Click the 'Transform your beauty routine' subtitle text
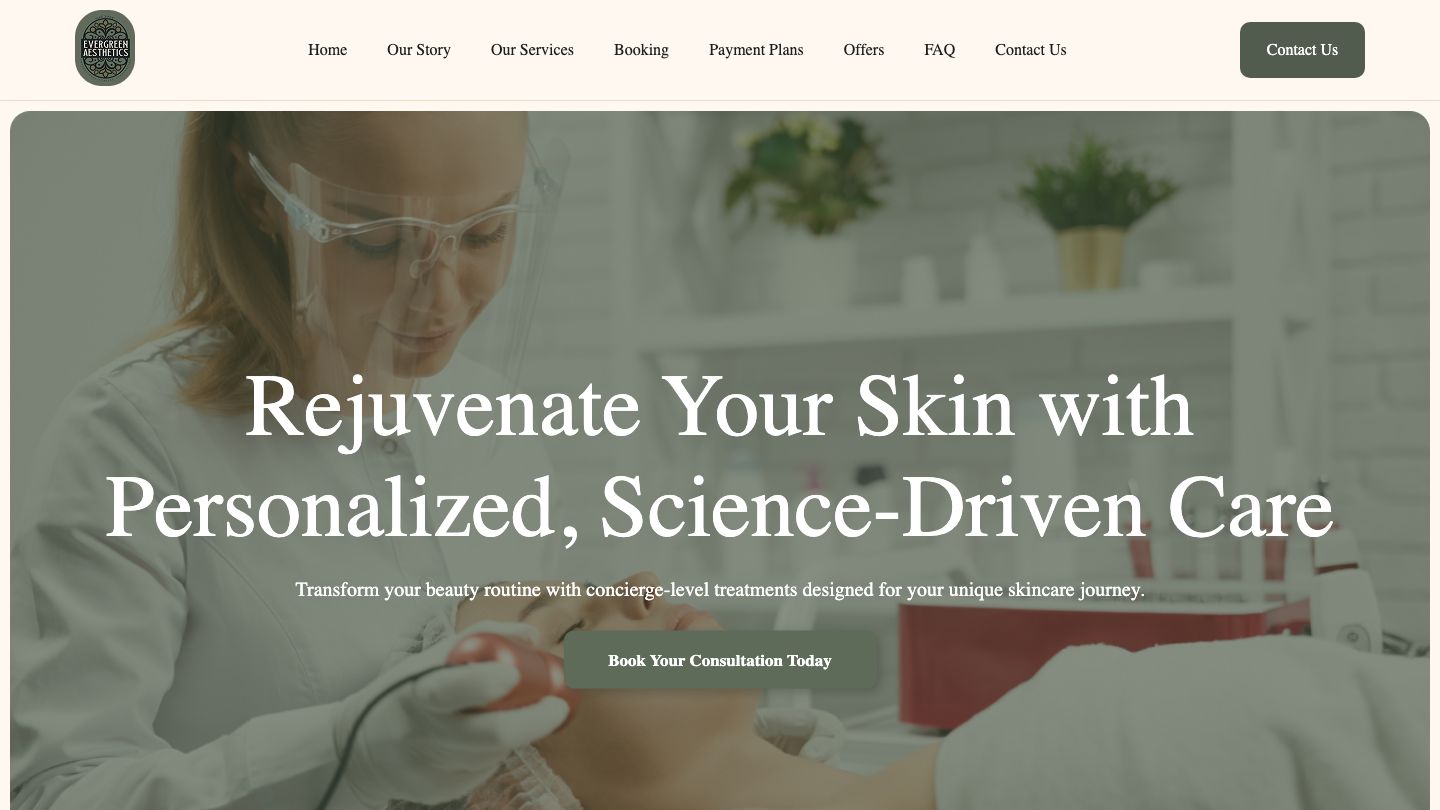 coord(720,590)
